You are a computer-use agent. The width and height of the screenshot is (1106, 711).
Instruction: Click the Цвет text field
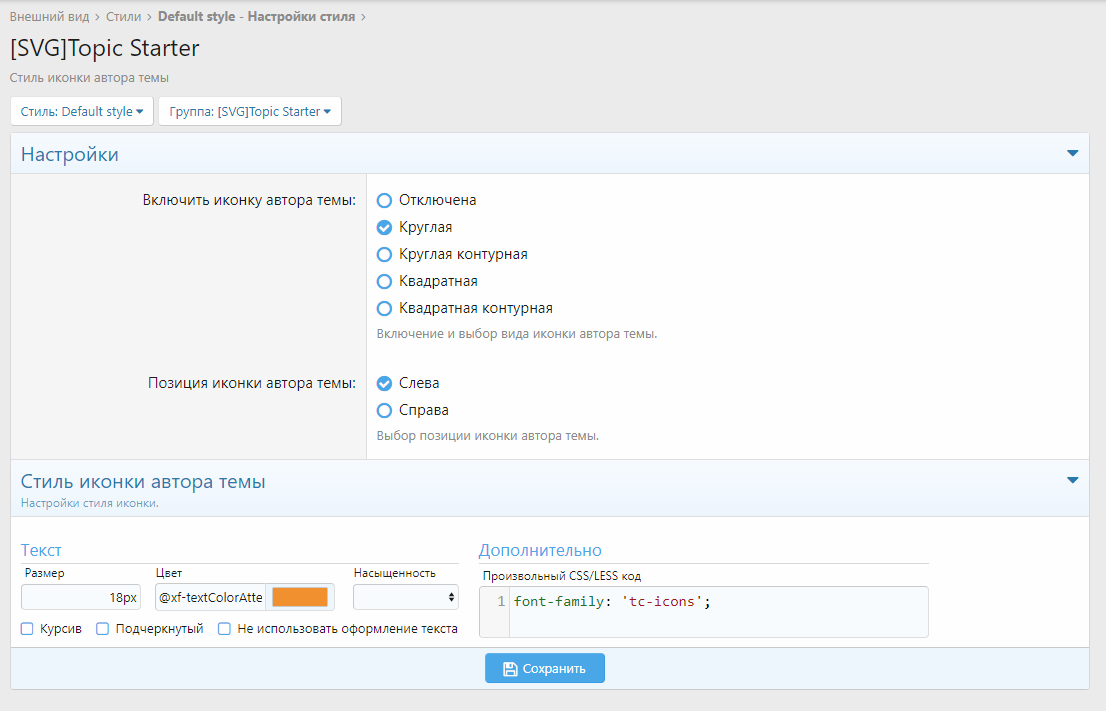click(210, 597)
